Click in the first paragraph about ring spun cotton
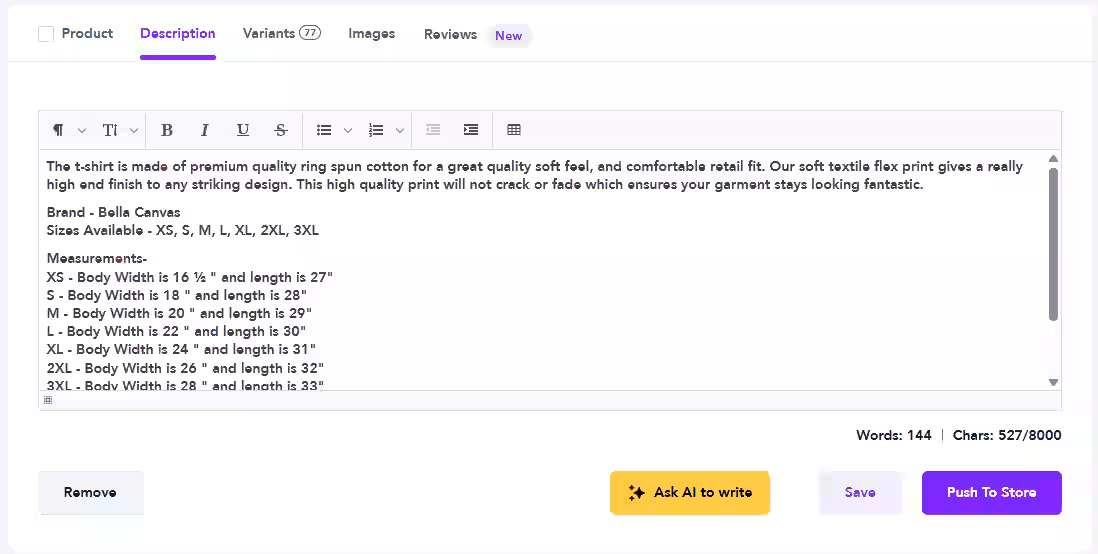 click(535, 176)
